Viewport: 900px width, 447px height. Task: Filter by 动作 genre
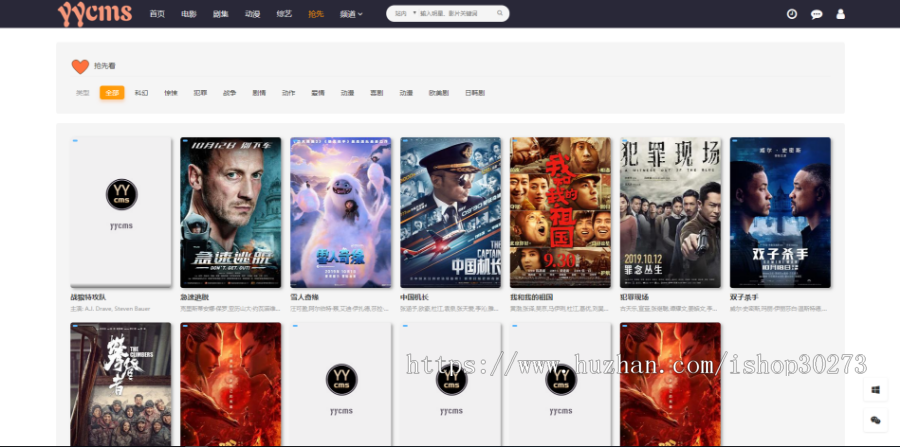(x=288, y=92)
